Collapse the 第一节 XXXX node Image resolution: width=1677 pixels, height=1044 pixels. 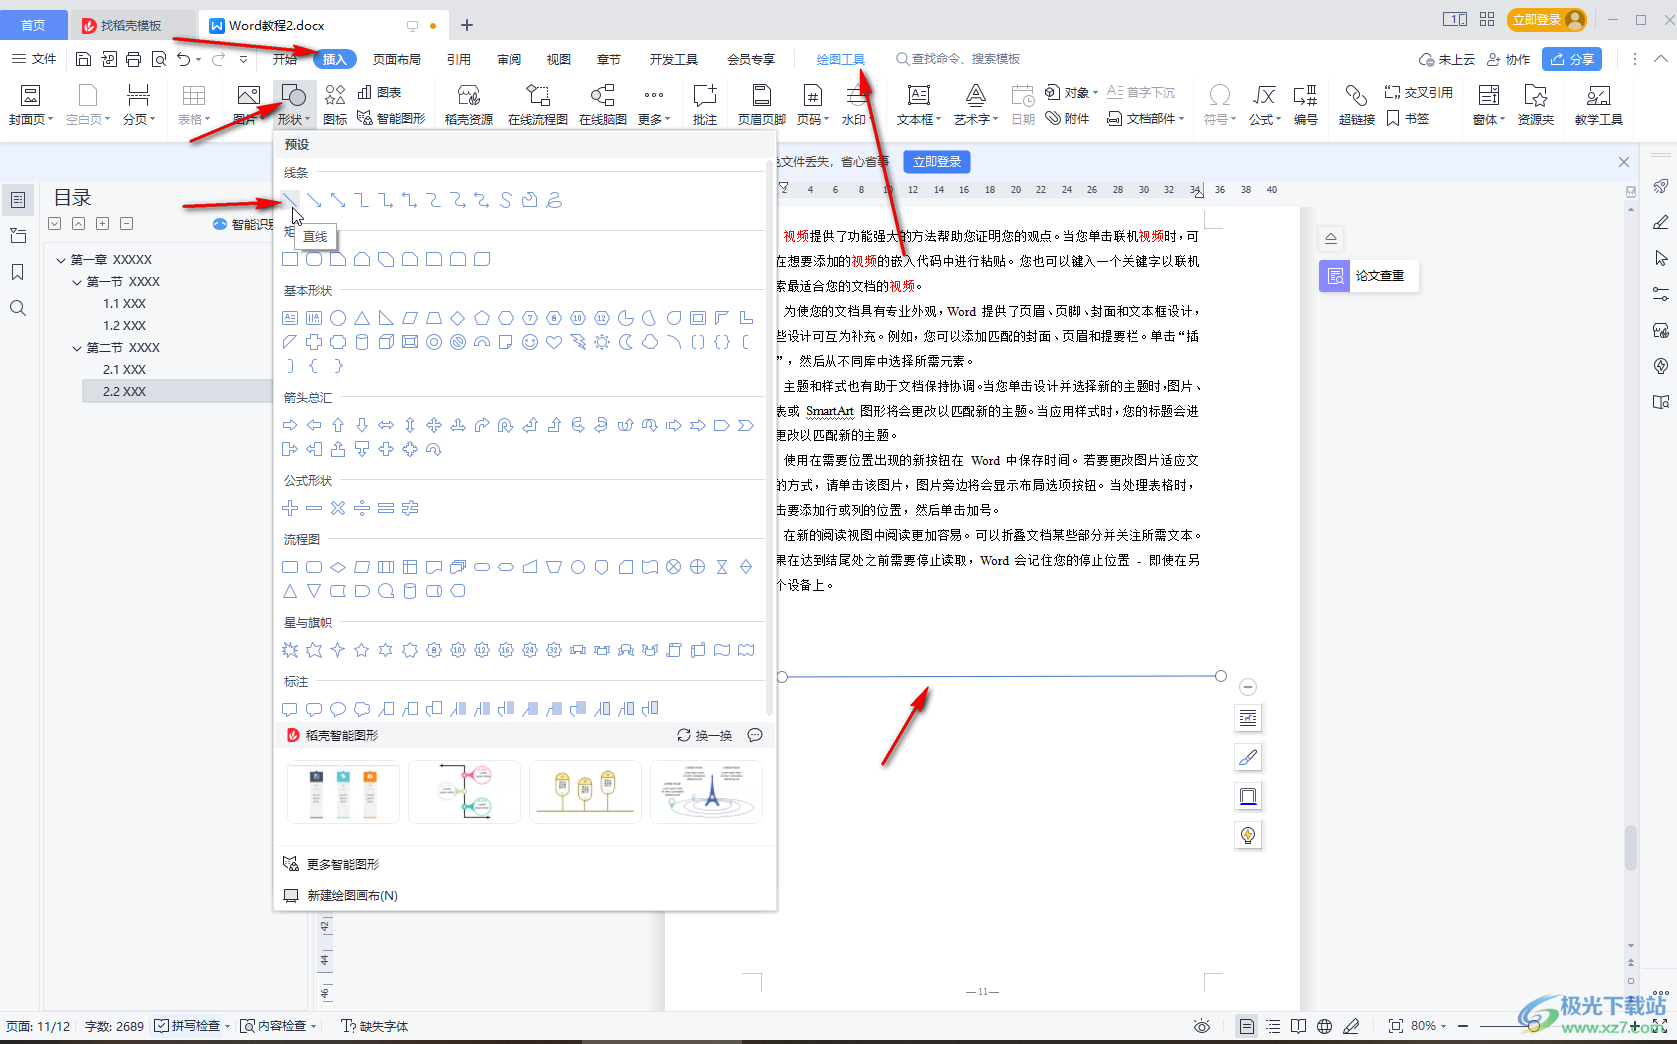(77, 282)
